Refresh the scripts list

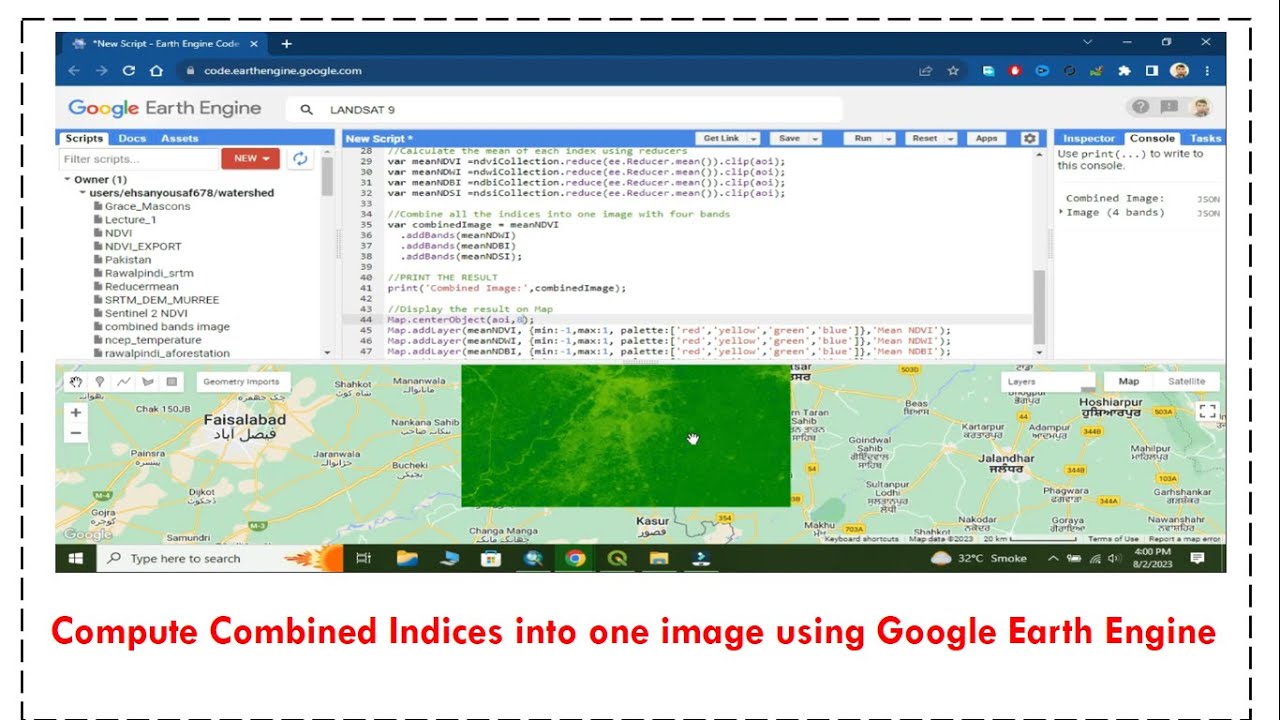300,158
